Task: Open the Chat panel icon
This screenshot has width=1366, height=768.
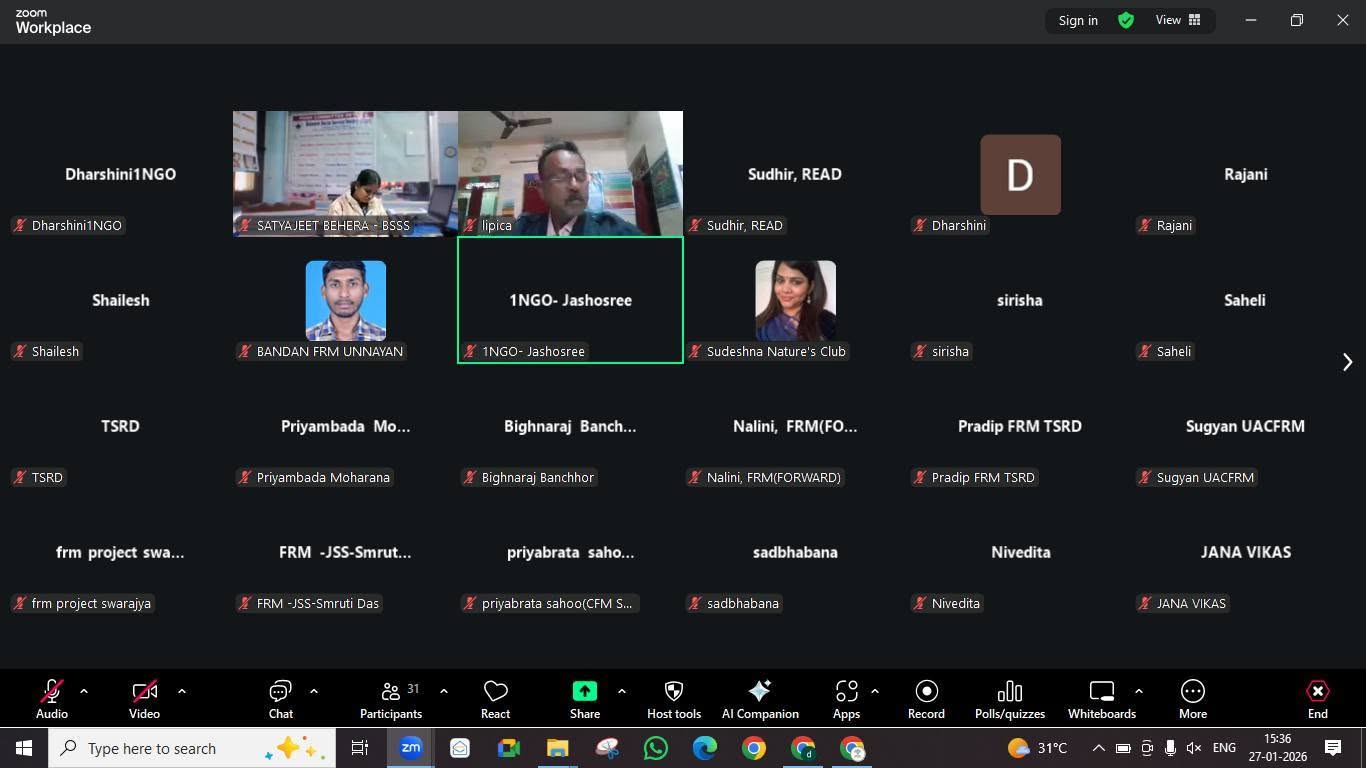Action: point(280,691)
